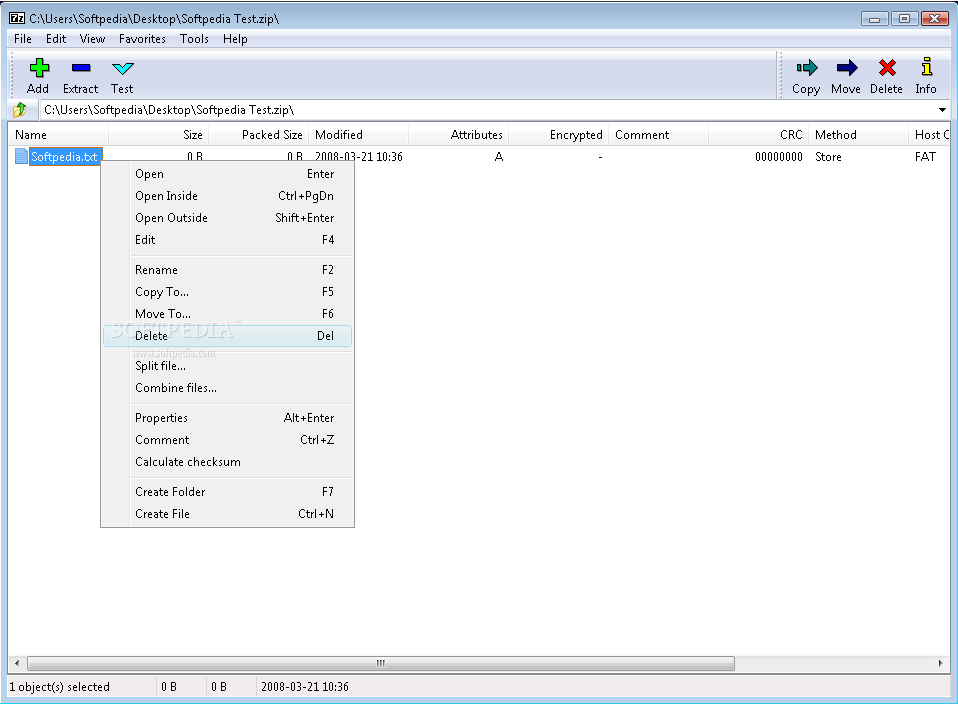The height and width of the screenshot is (704, 958).
Task: Click the Store method cell
Action: 828,157
